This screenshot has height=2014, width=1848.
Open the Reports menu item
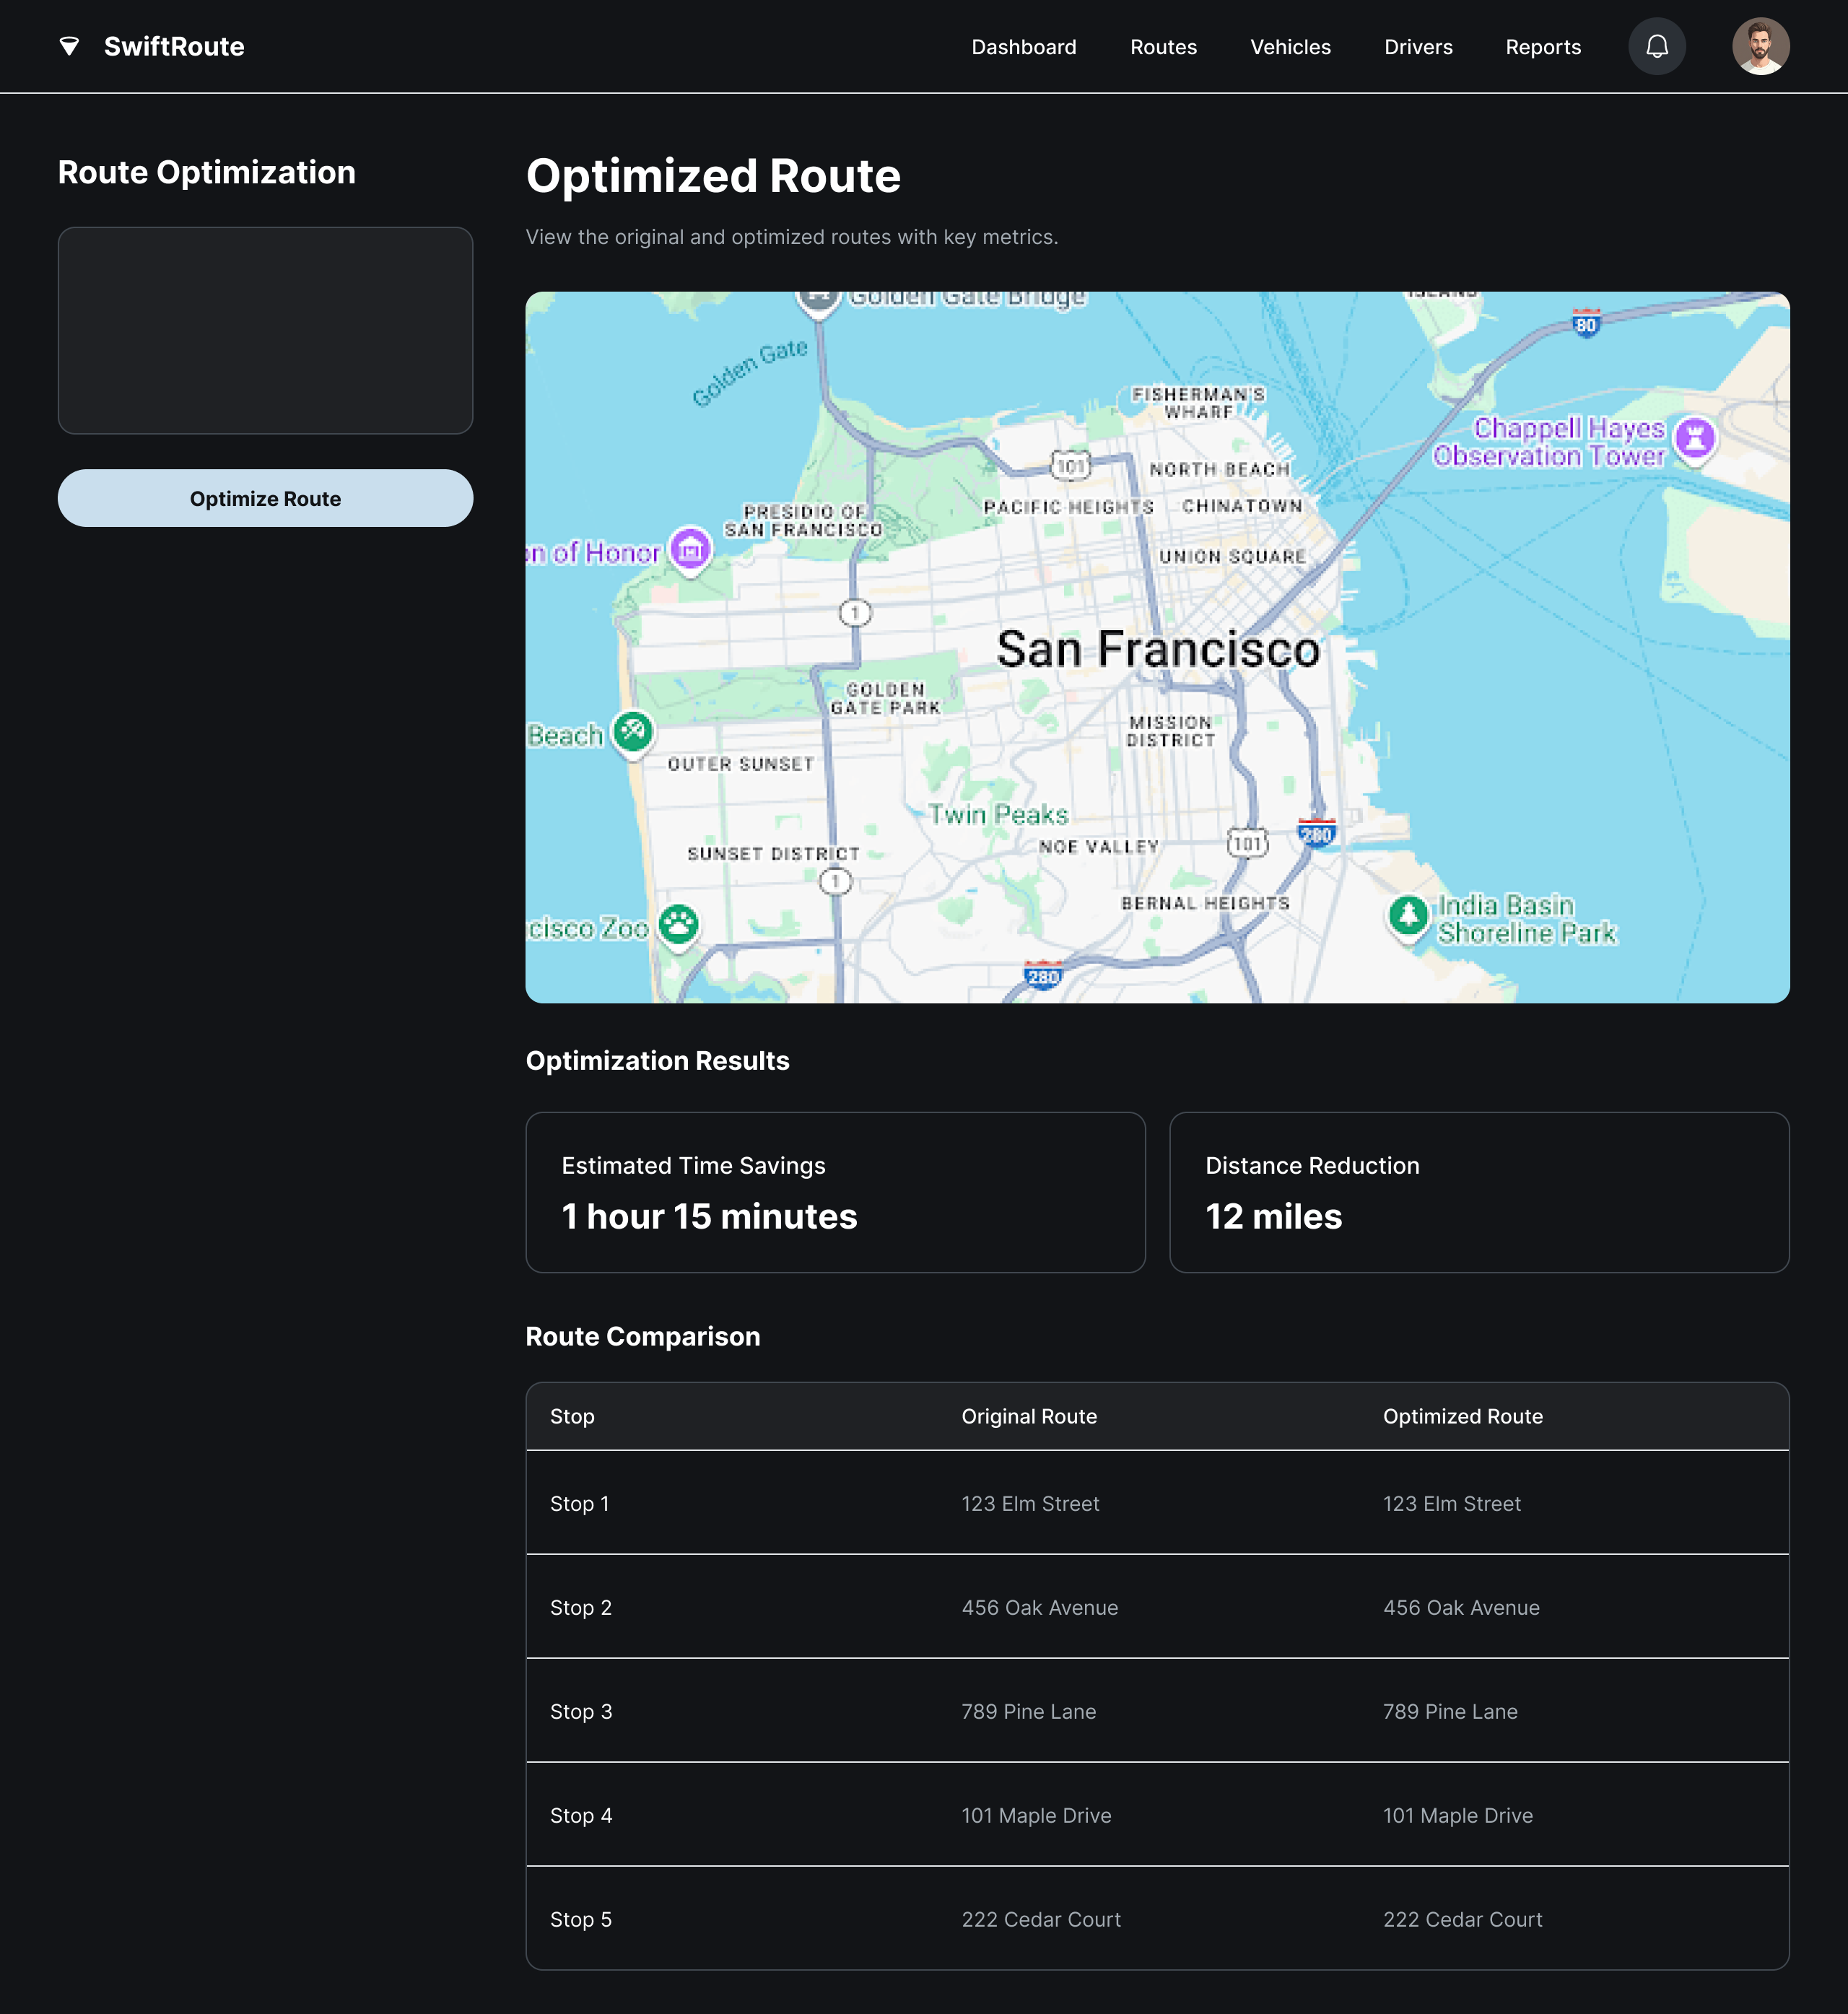(1542, 47)
